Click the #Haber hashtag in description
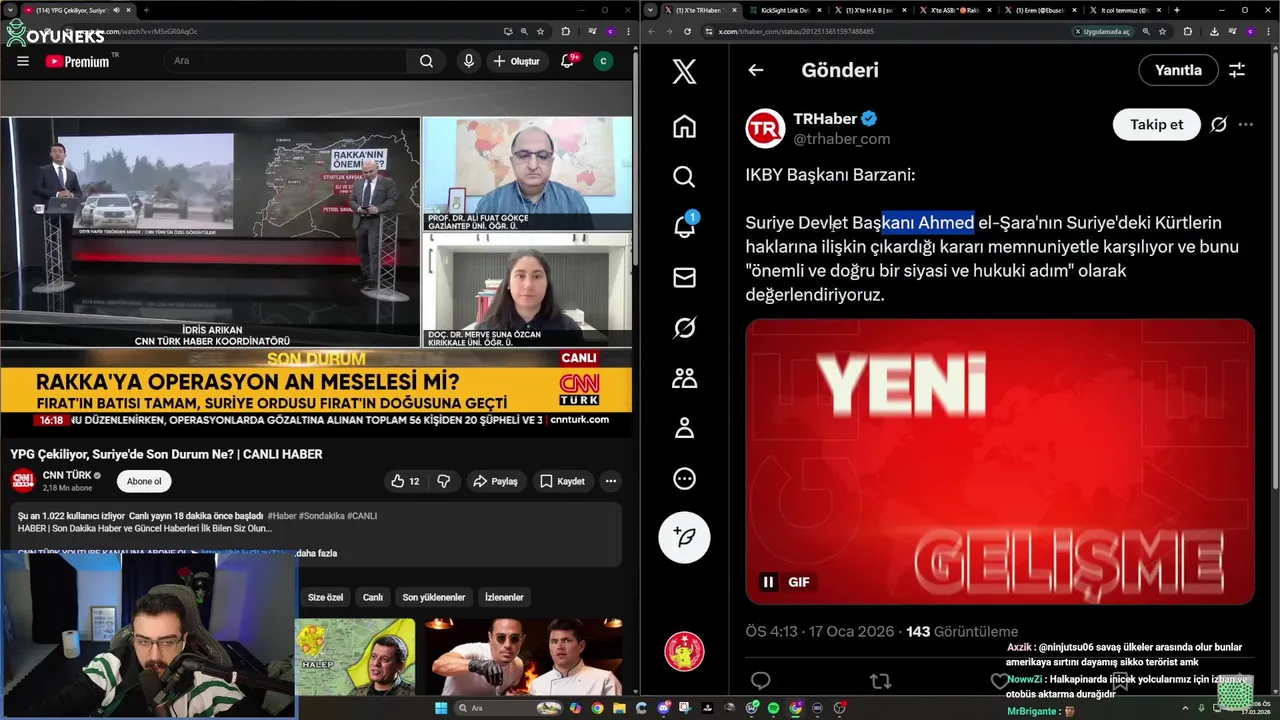The width and height of the screenshot is (1280, 720). [281, 516]
